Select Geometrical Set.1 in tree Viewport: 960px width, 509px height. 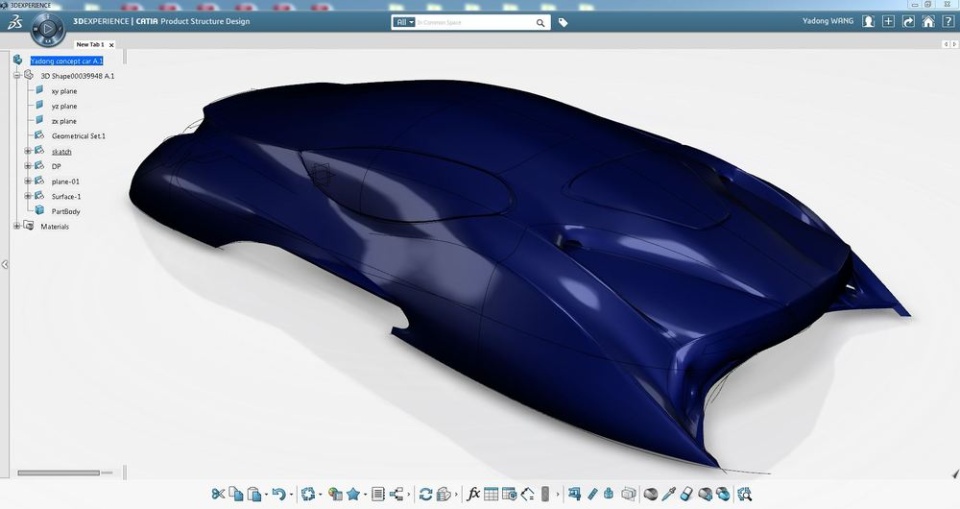[x=78, y=136]
